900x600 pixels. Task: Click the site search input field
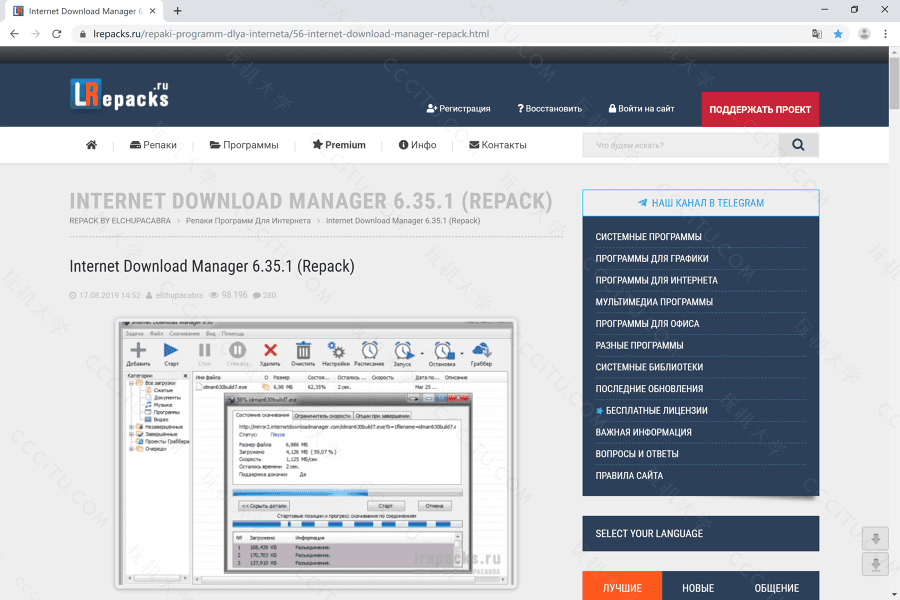point(680,145)
